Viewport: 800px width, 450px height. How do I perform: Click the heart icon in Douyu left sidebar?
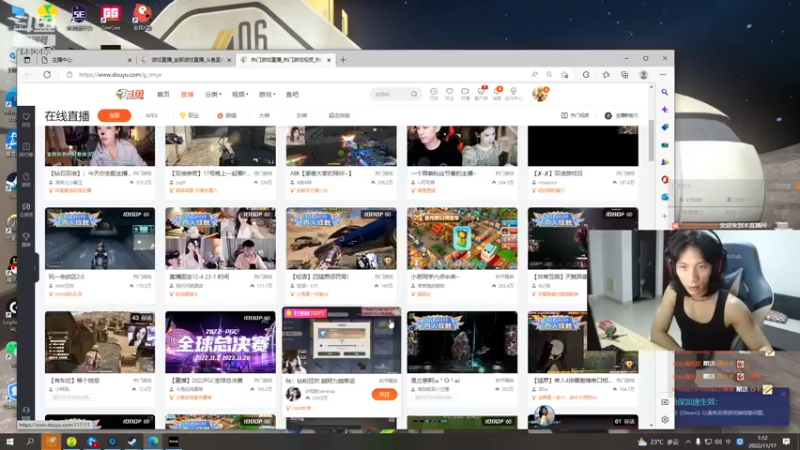[x=26, y=118]
